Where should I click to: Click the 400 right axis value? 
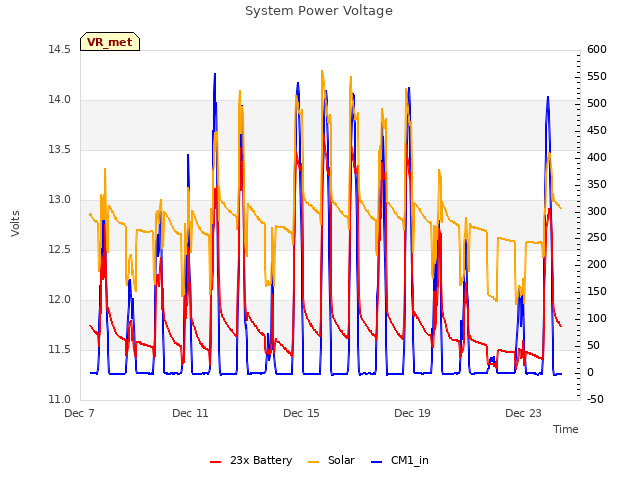597,158
